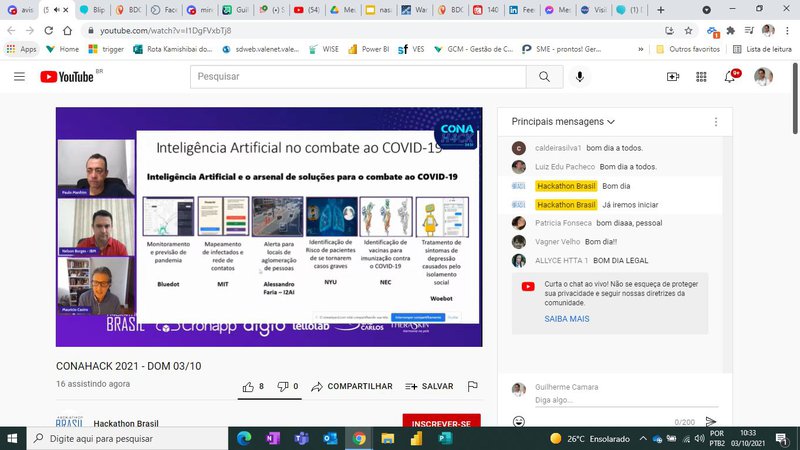
Task: Open the YouTube apps grid icon
Action: (x=702, y=77)
